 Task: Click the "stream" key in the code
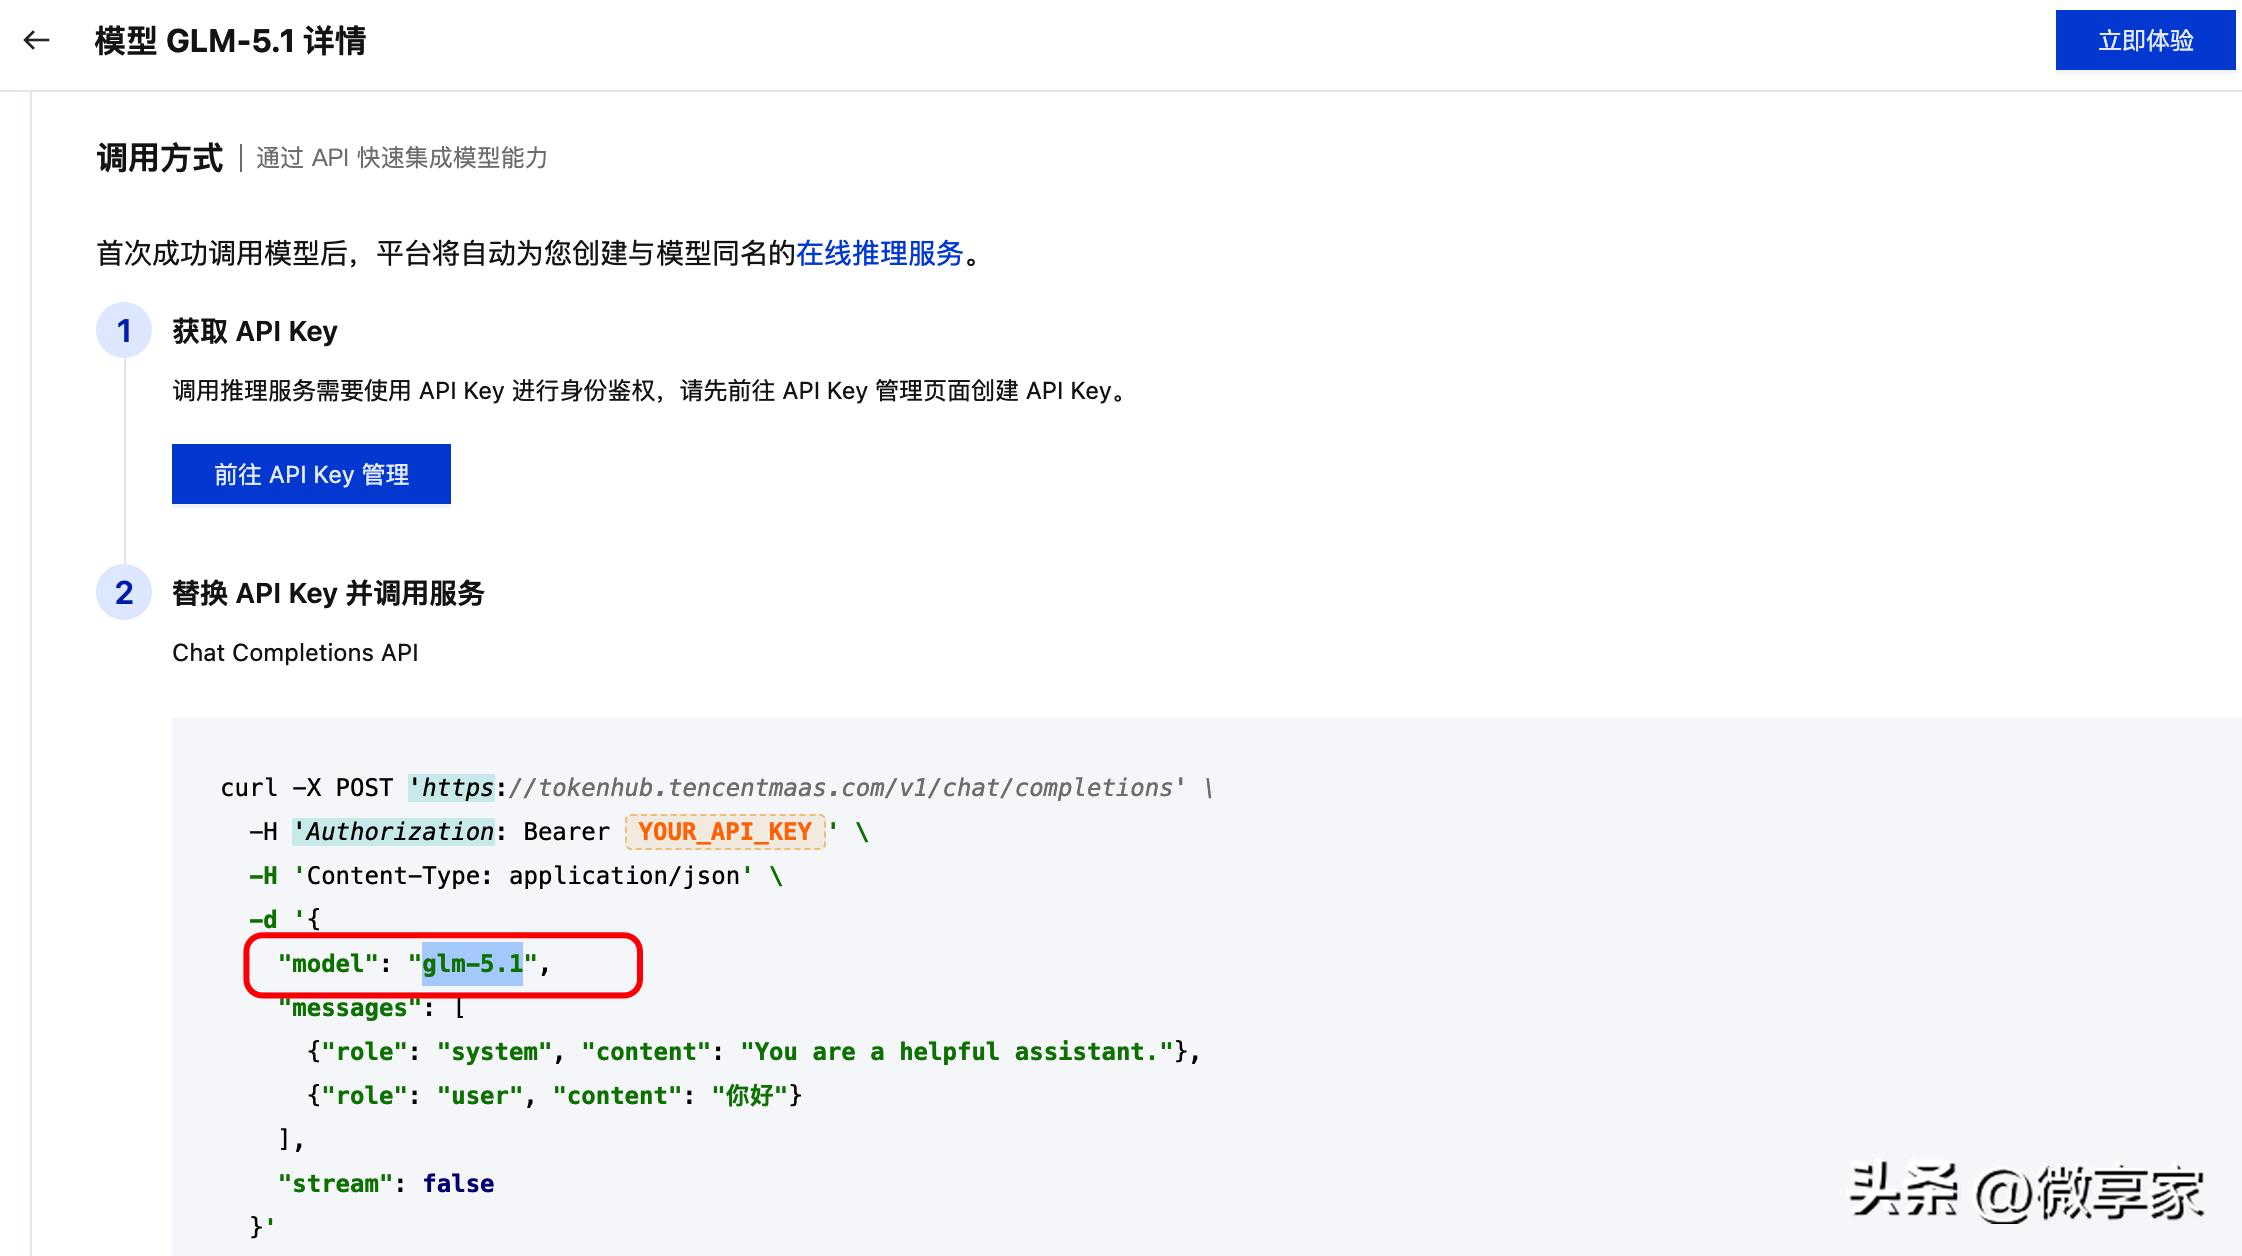click(336, 1184)
